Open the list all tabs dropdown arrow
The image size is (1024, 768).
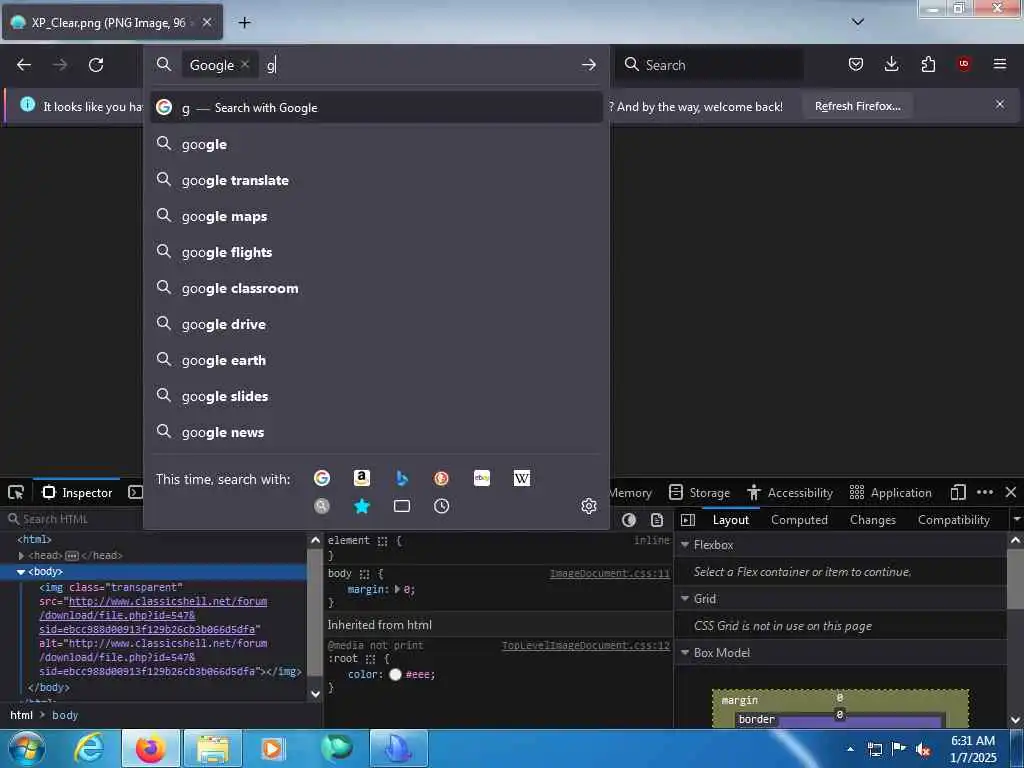[858, 22]
